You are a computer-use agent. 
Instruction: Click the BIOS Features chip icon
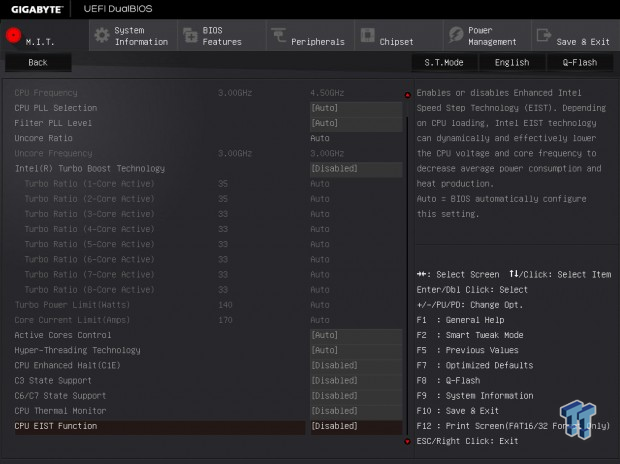tap(190, 36)
